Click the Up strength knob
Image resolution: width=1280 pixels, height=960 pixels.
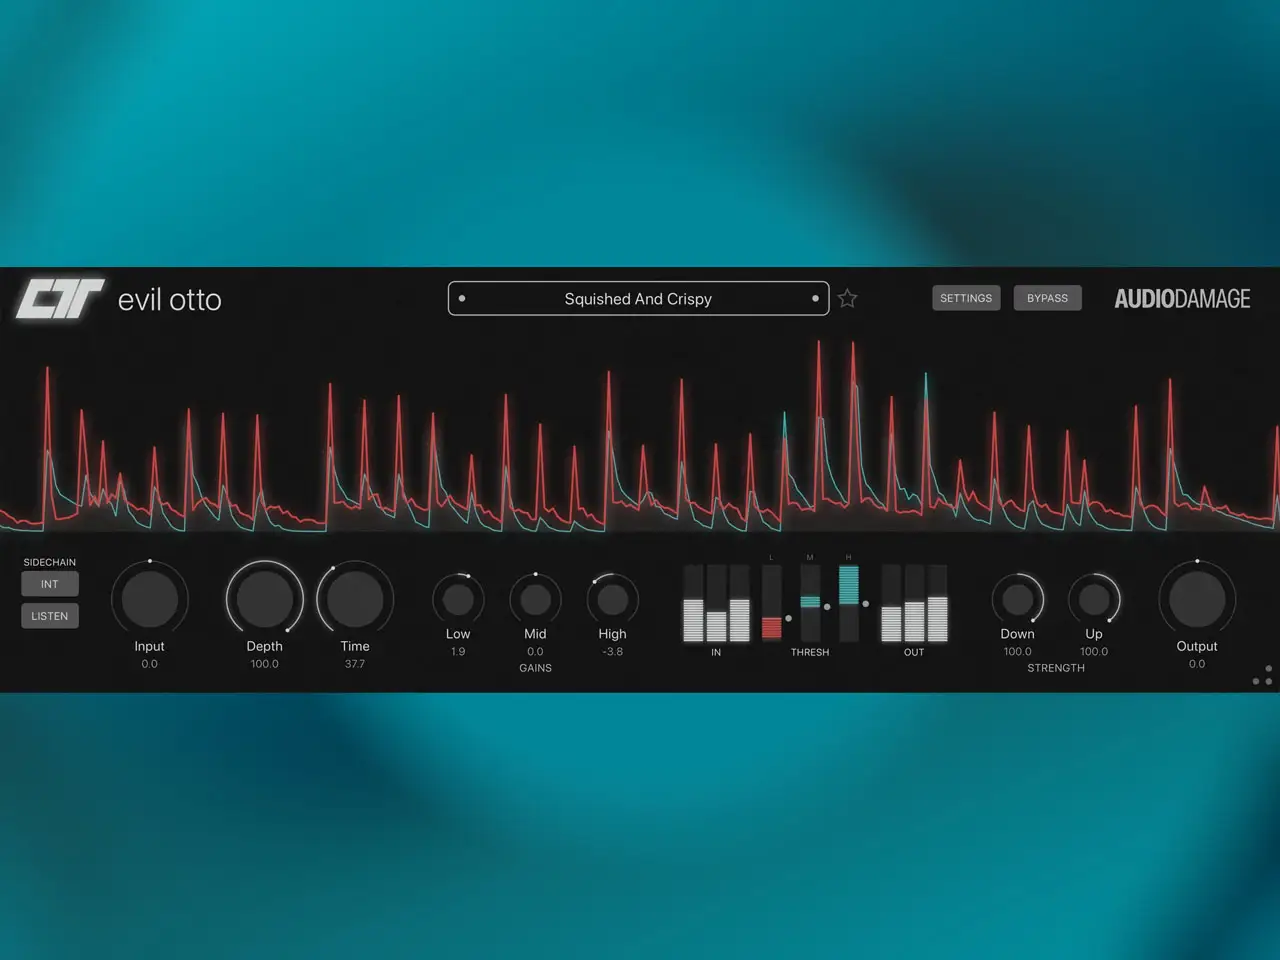click(1094, 599)
